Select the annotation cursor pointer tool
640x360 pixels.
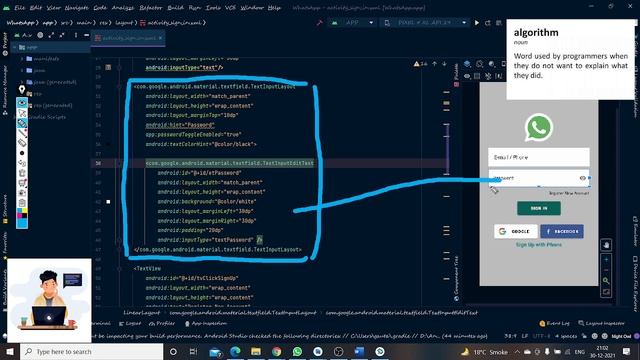pos(22,113)
